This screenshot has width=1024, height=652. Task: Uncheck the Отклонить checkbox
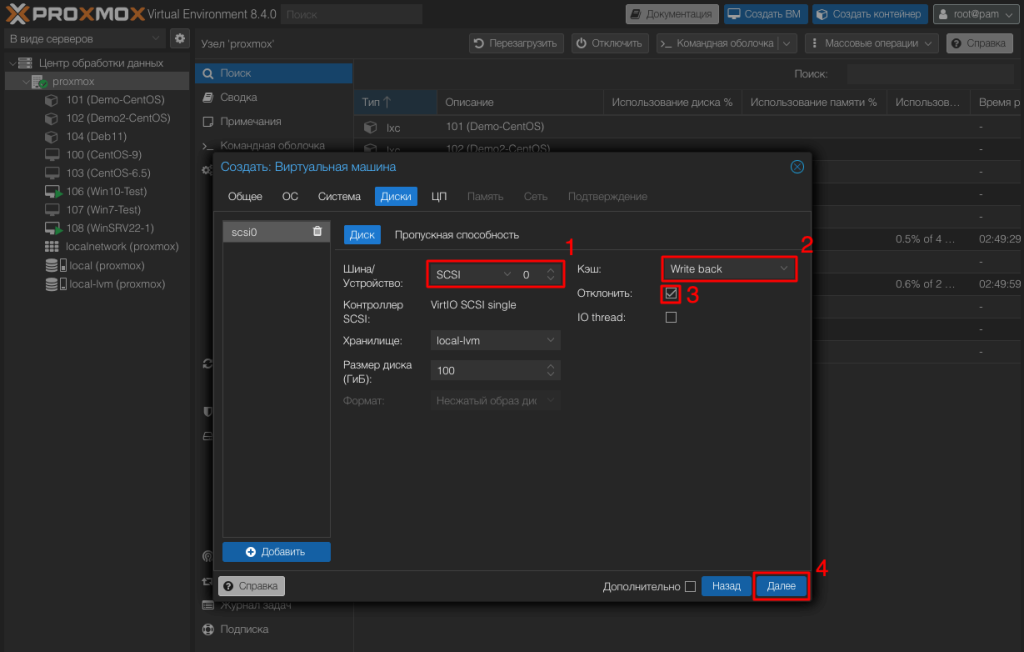click(671, 294)
